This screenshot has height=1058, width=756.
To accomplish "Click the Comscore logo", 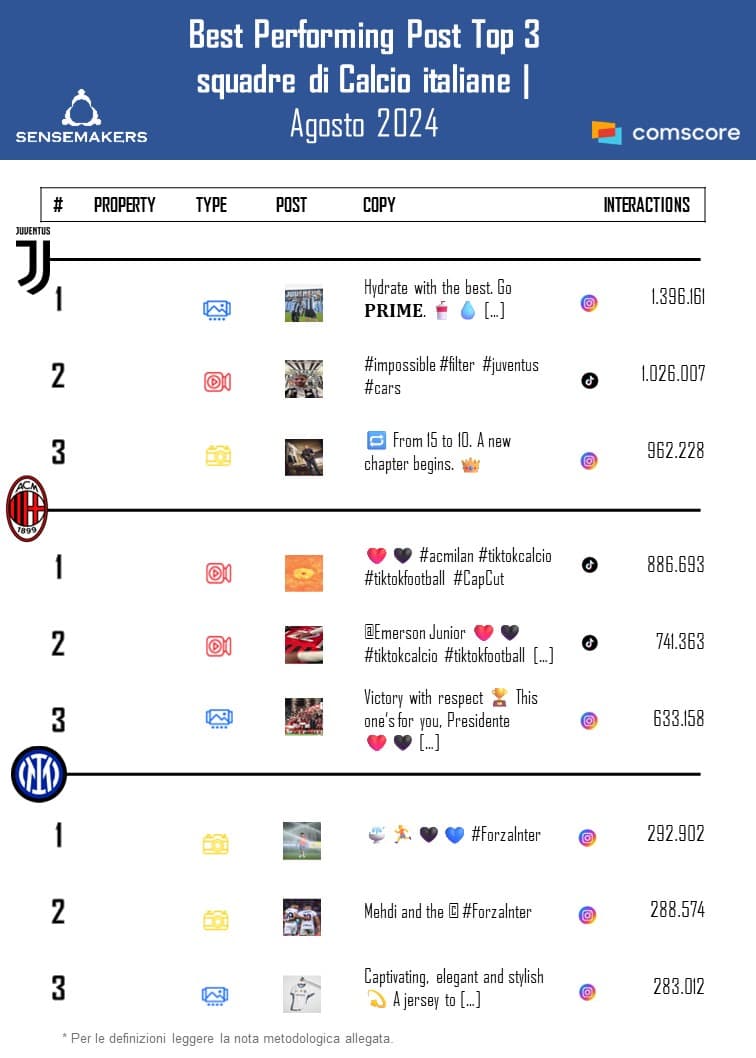I will tap(666, 132).
